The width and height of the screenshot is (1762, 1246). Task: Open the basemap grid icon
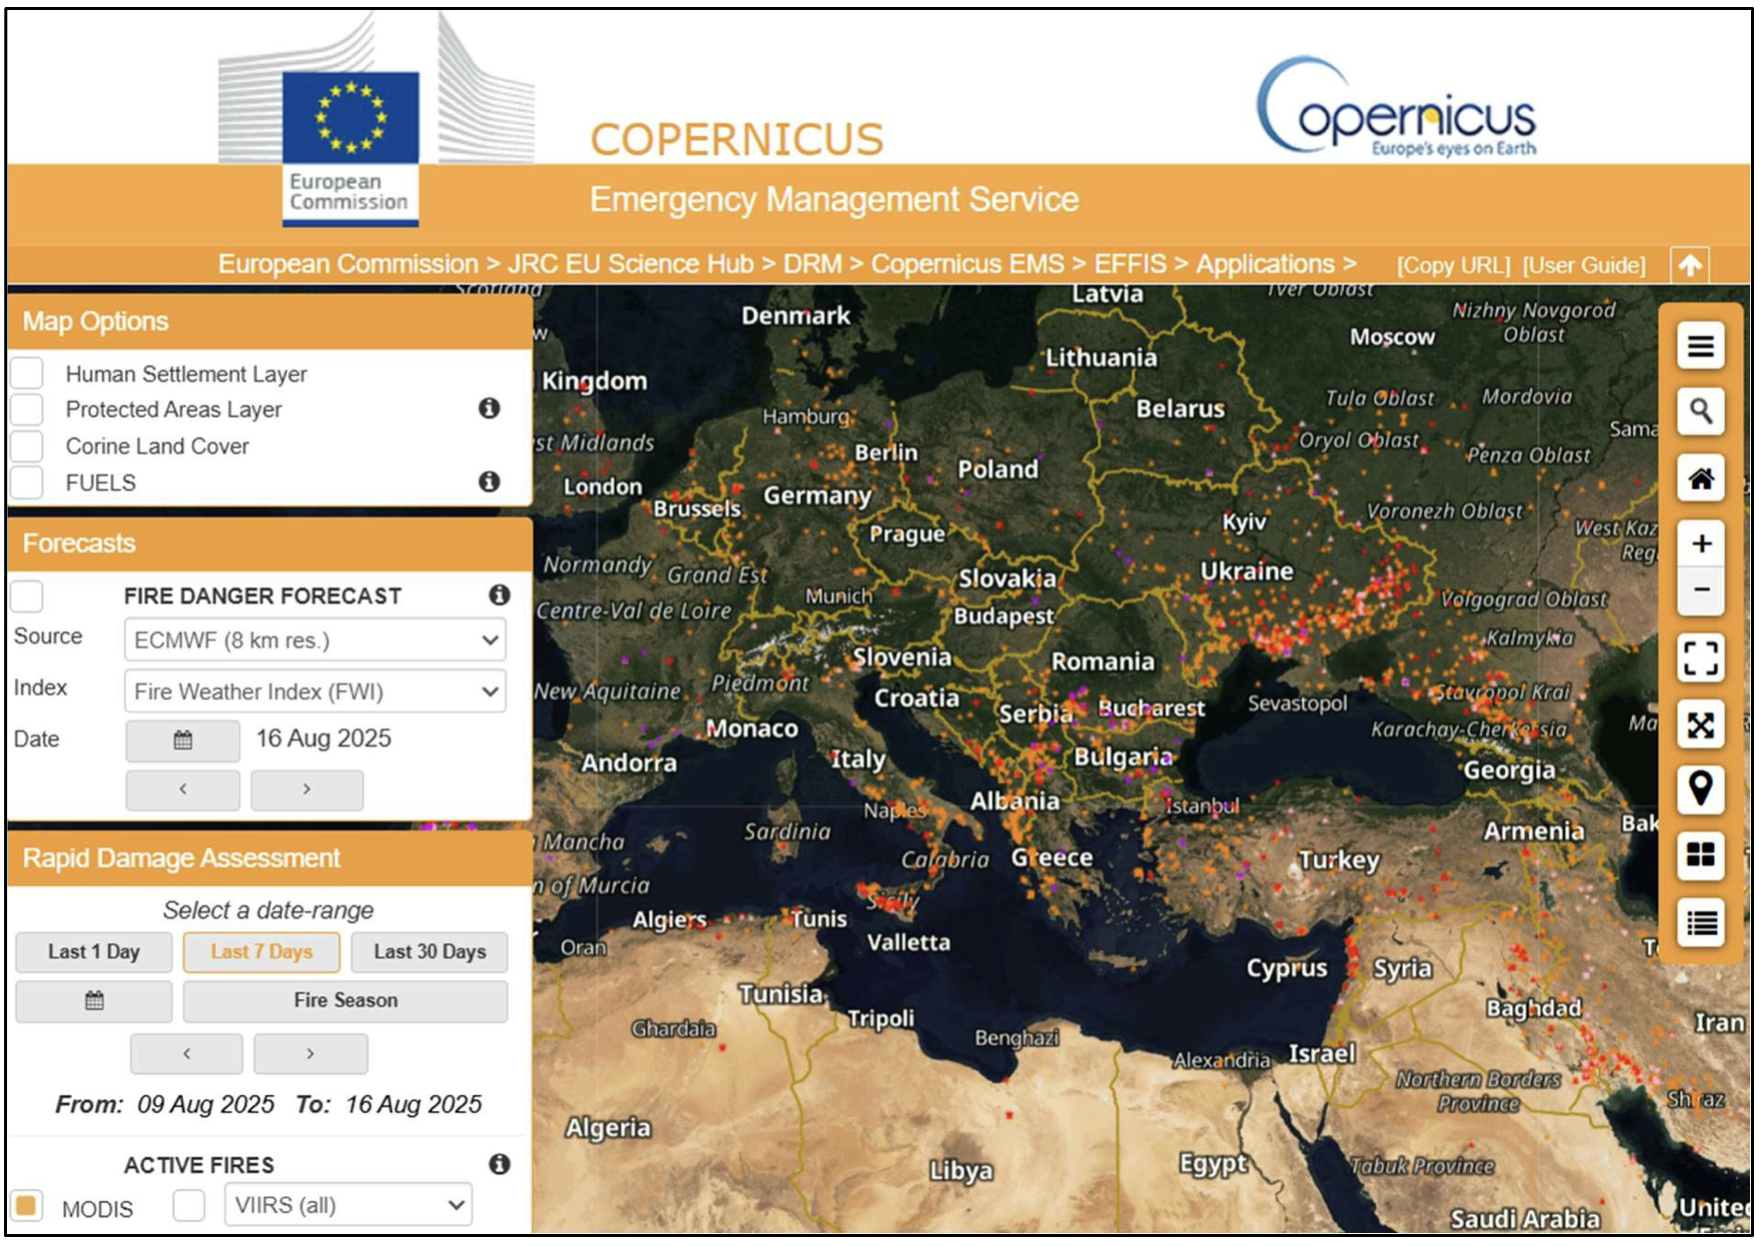coord(1700,855)
